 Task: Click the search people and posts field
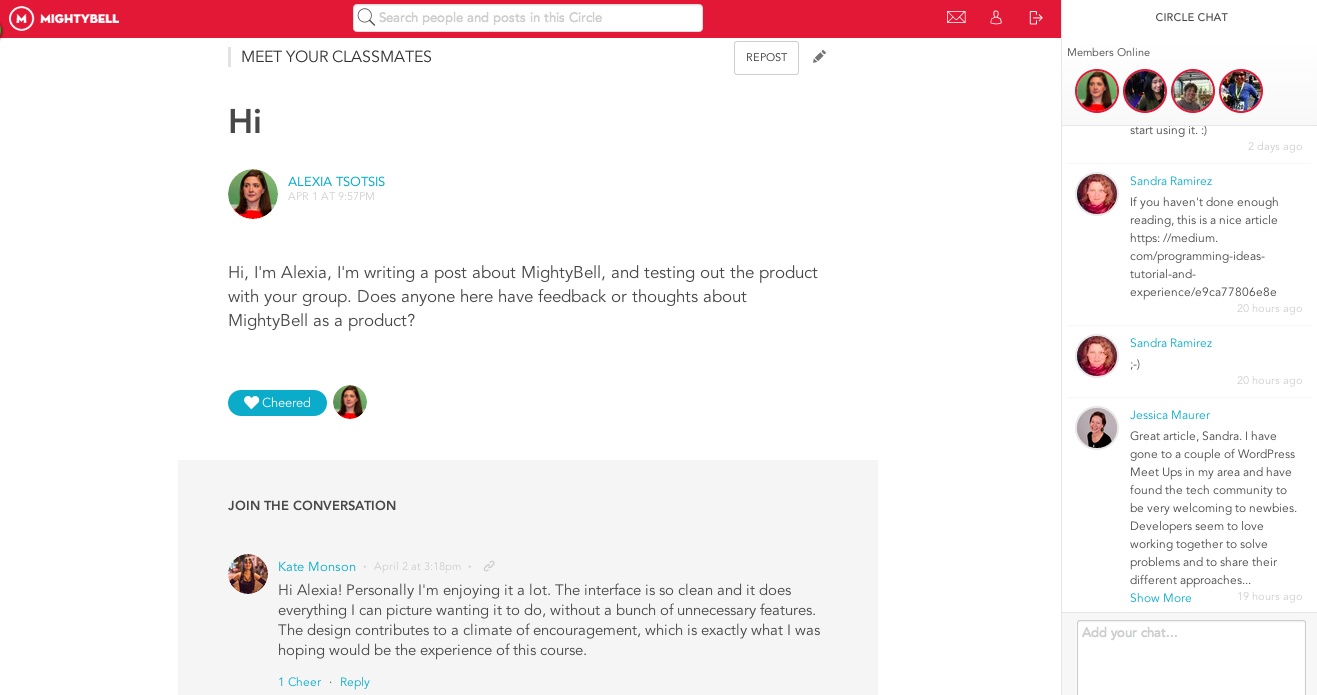tap(538, 18)
